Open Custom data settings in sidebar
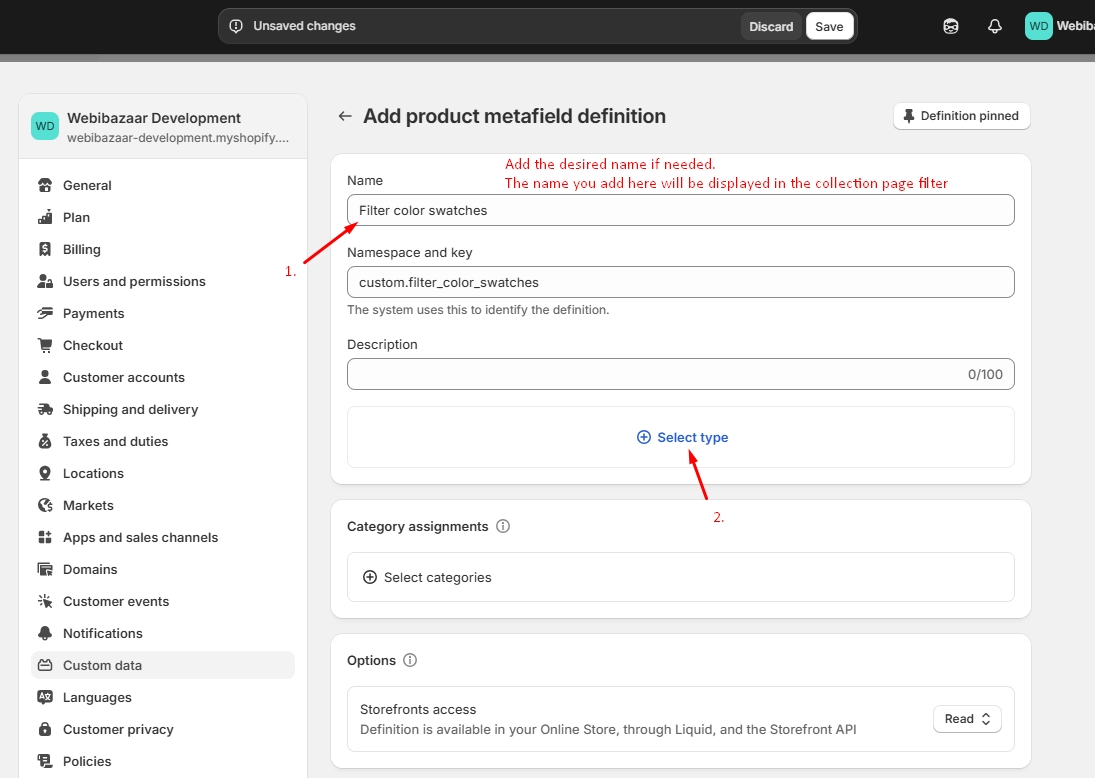Image resolution: width=1095 pixels, height=778 pixels. coord(102,665)
